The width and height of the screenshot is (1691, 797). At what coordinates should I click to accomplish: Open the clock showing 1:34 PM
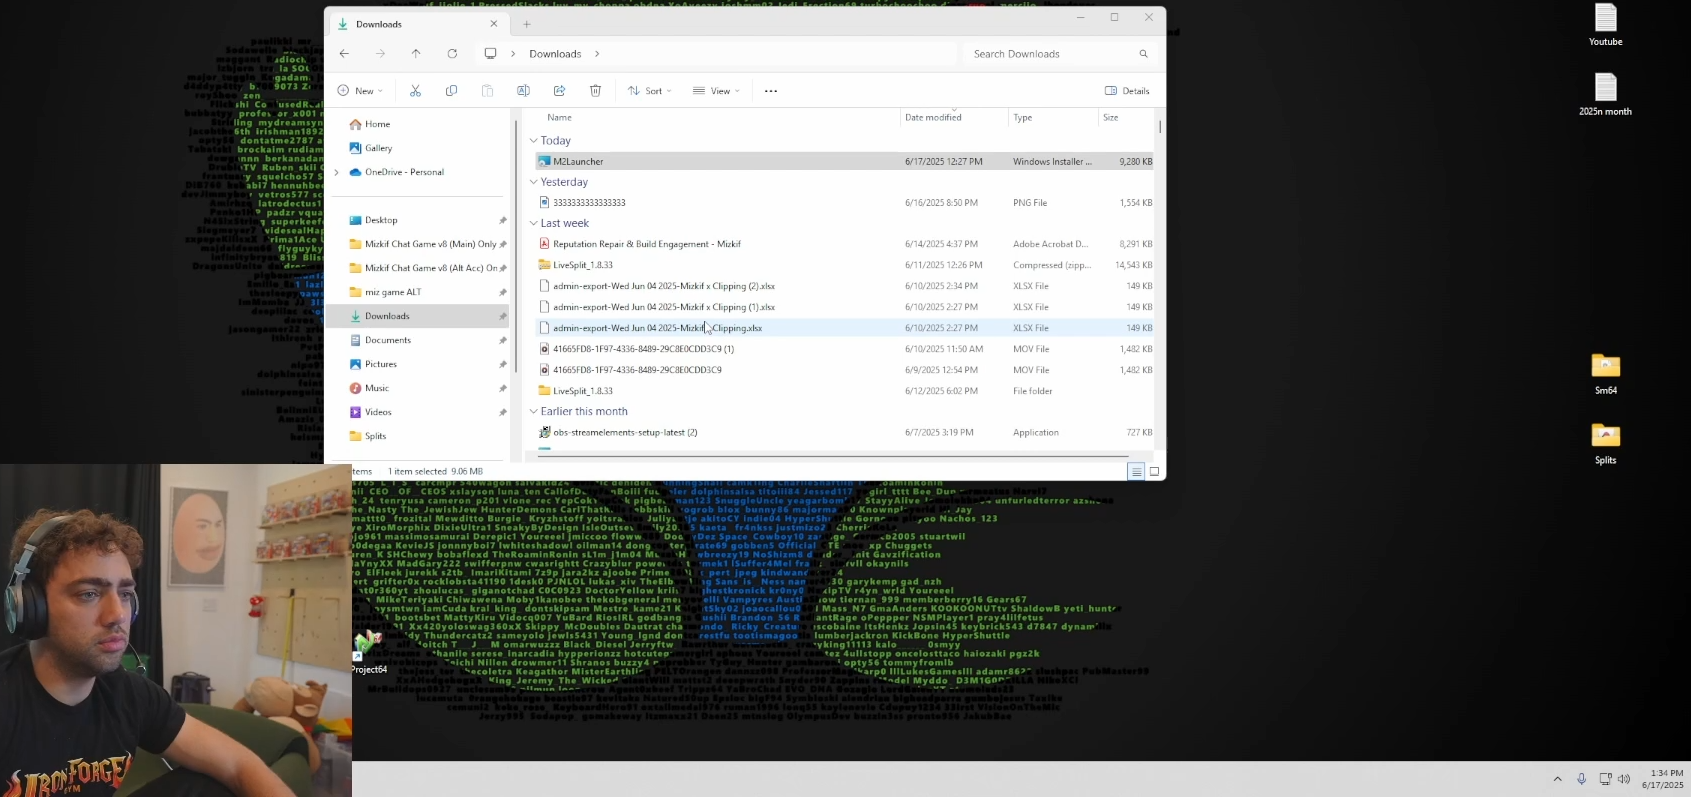[1661, 779]
